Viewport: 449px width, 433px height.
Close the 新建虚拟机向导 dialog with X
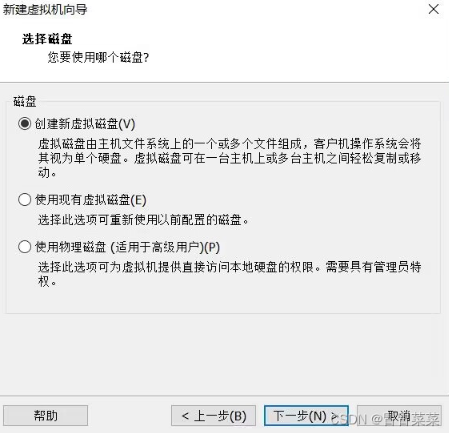point(434,9)
